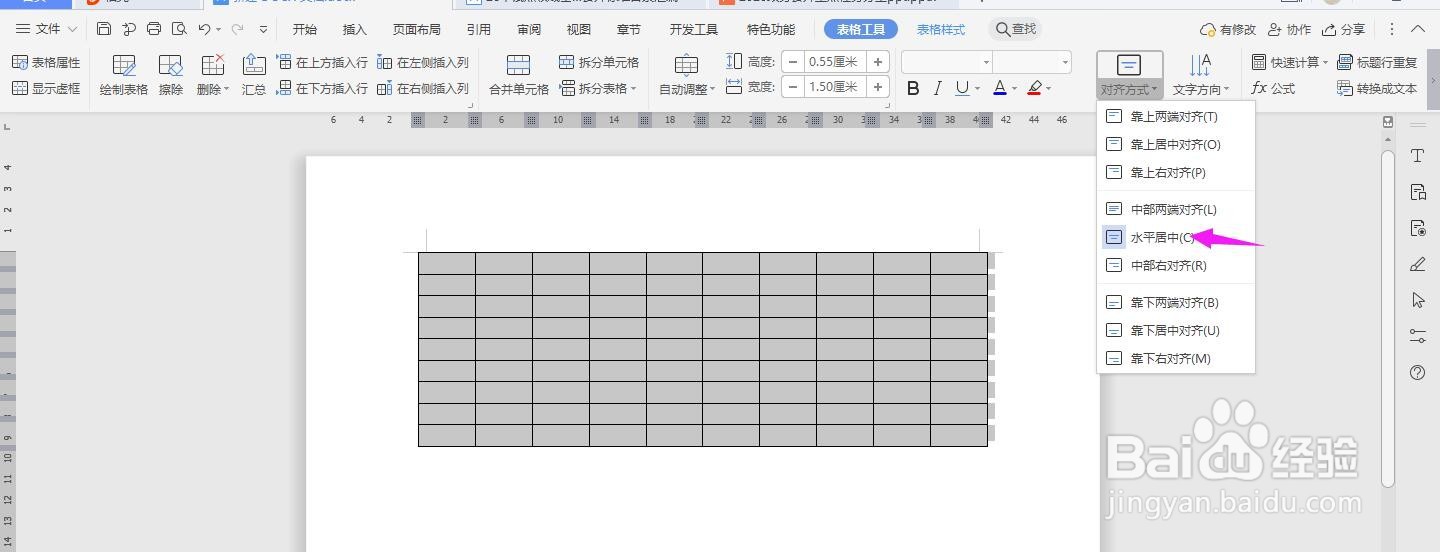Decrease column width with minus button

point(794,87)
